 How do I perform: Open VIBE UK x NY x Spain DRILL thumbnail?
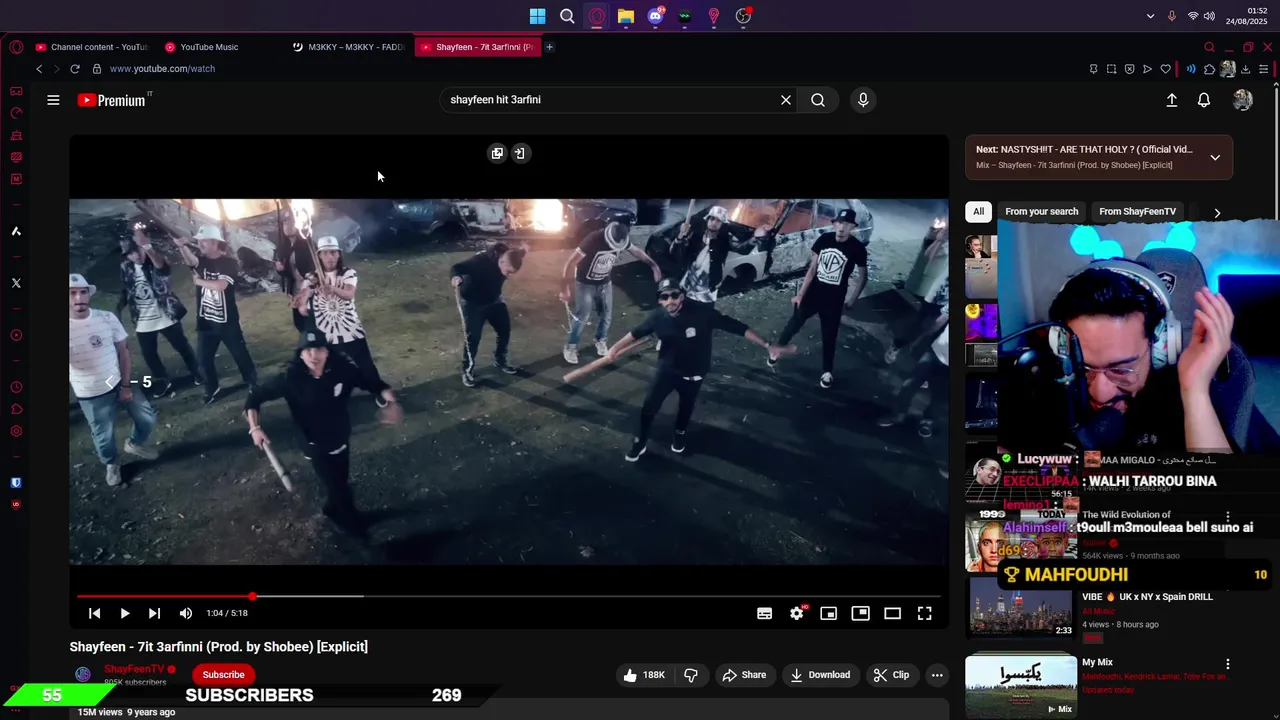coord(1020,608)
